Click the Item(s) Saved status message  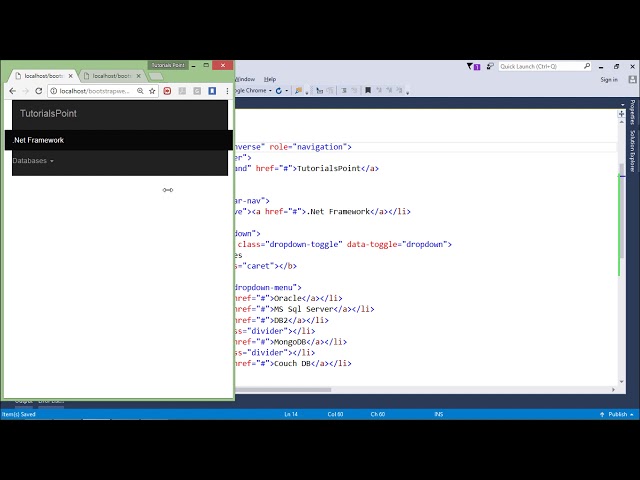(x=19, y=414)
